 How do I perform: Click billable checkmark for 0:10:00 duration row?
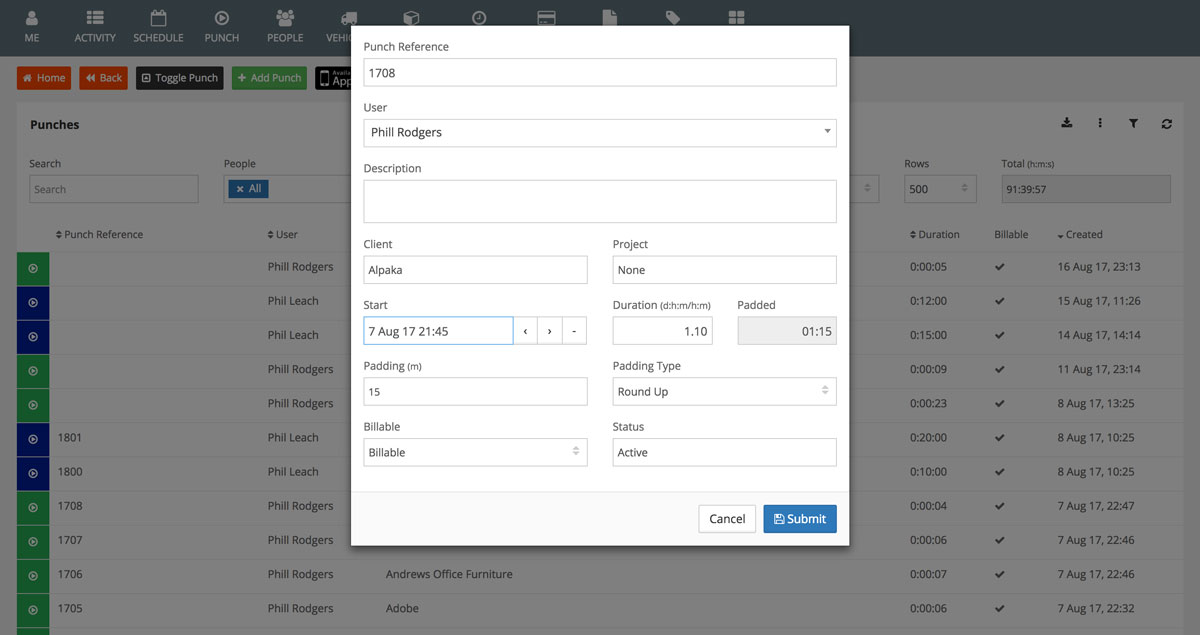pyautogui.click(x=1000, y=472)
